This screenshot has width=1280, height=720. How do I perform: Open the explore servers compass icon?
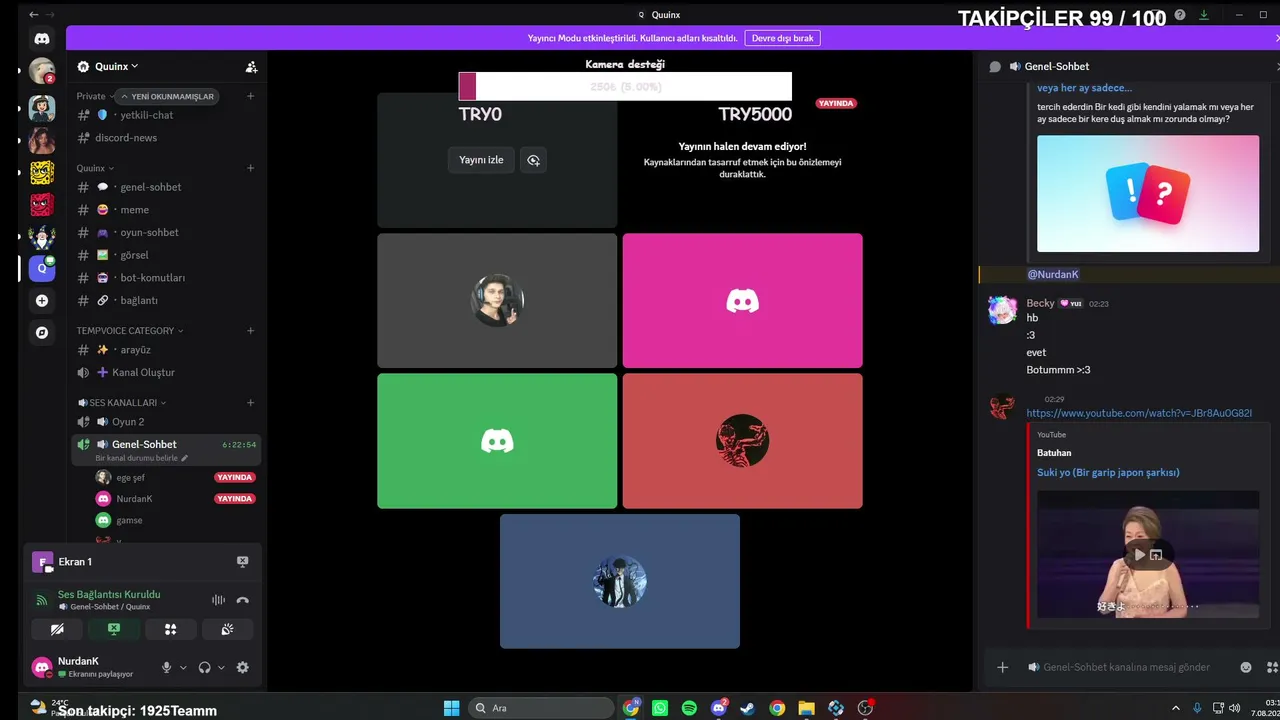(42, 333)
